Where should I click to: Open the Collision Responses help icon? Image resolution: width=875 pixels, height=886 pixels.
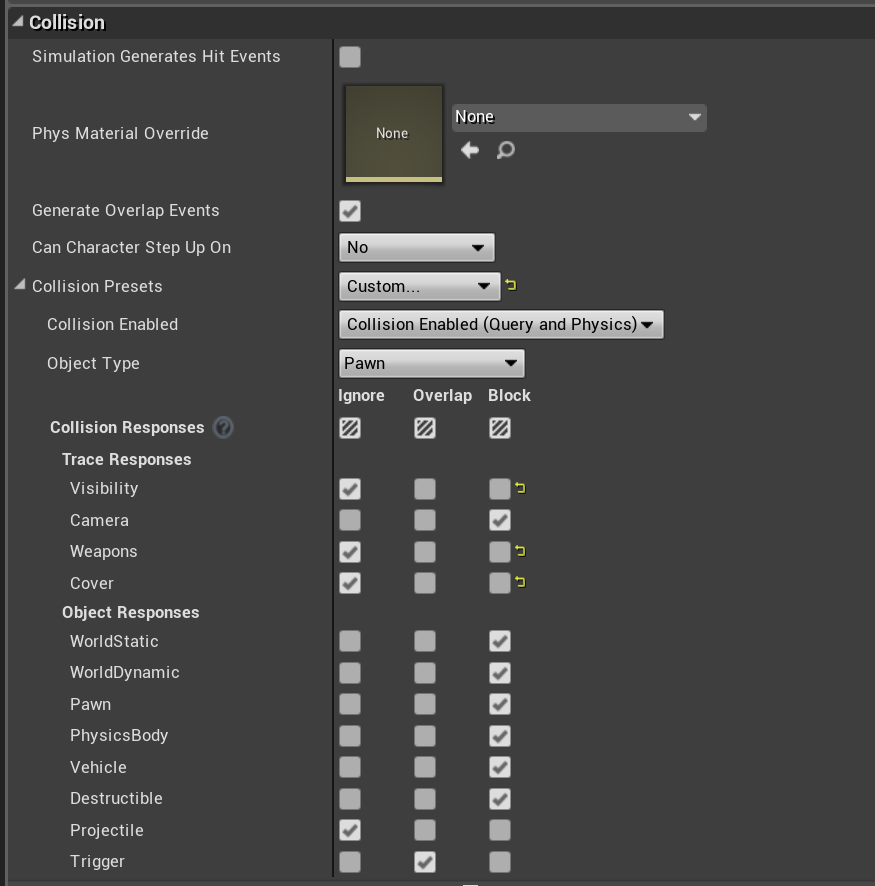pyautogui.click(x=223, y=427)
